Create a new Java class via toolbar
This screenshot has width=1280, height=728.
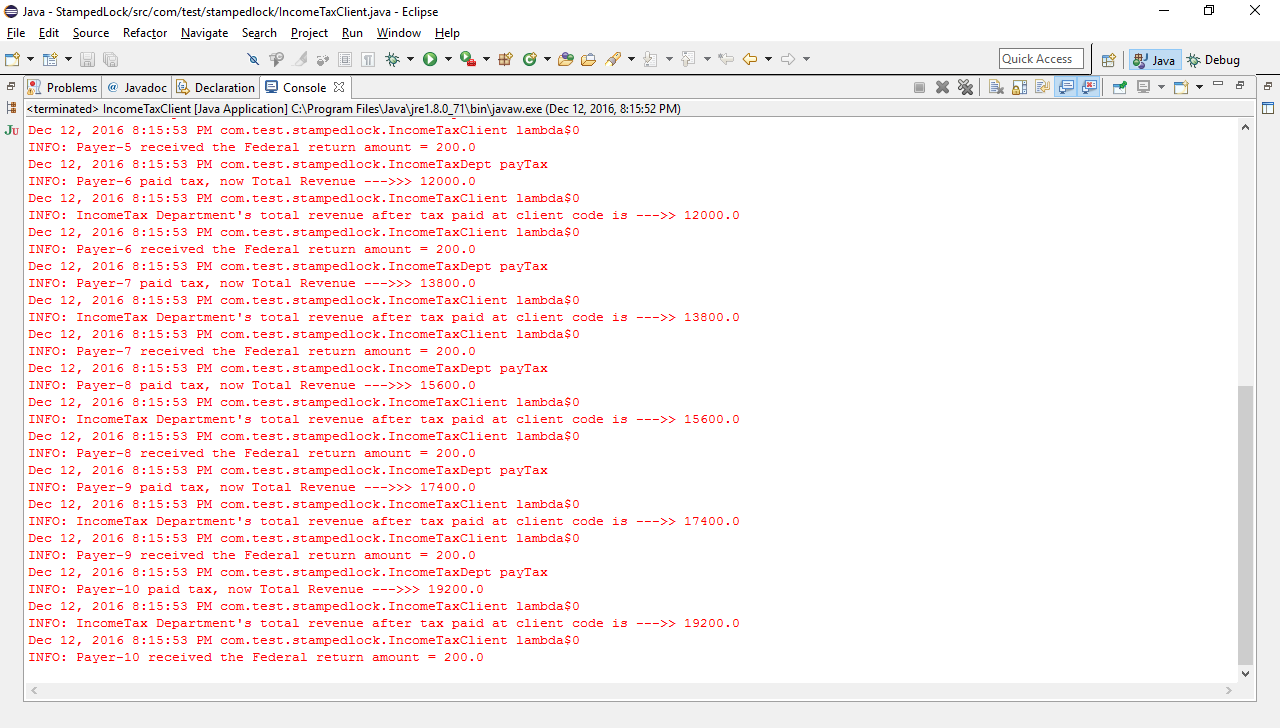pyautogui.click(x=529, y=60)
